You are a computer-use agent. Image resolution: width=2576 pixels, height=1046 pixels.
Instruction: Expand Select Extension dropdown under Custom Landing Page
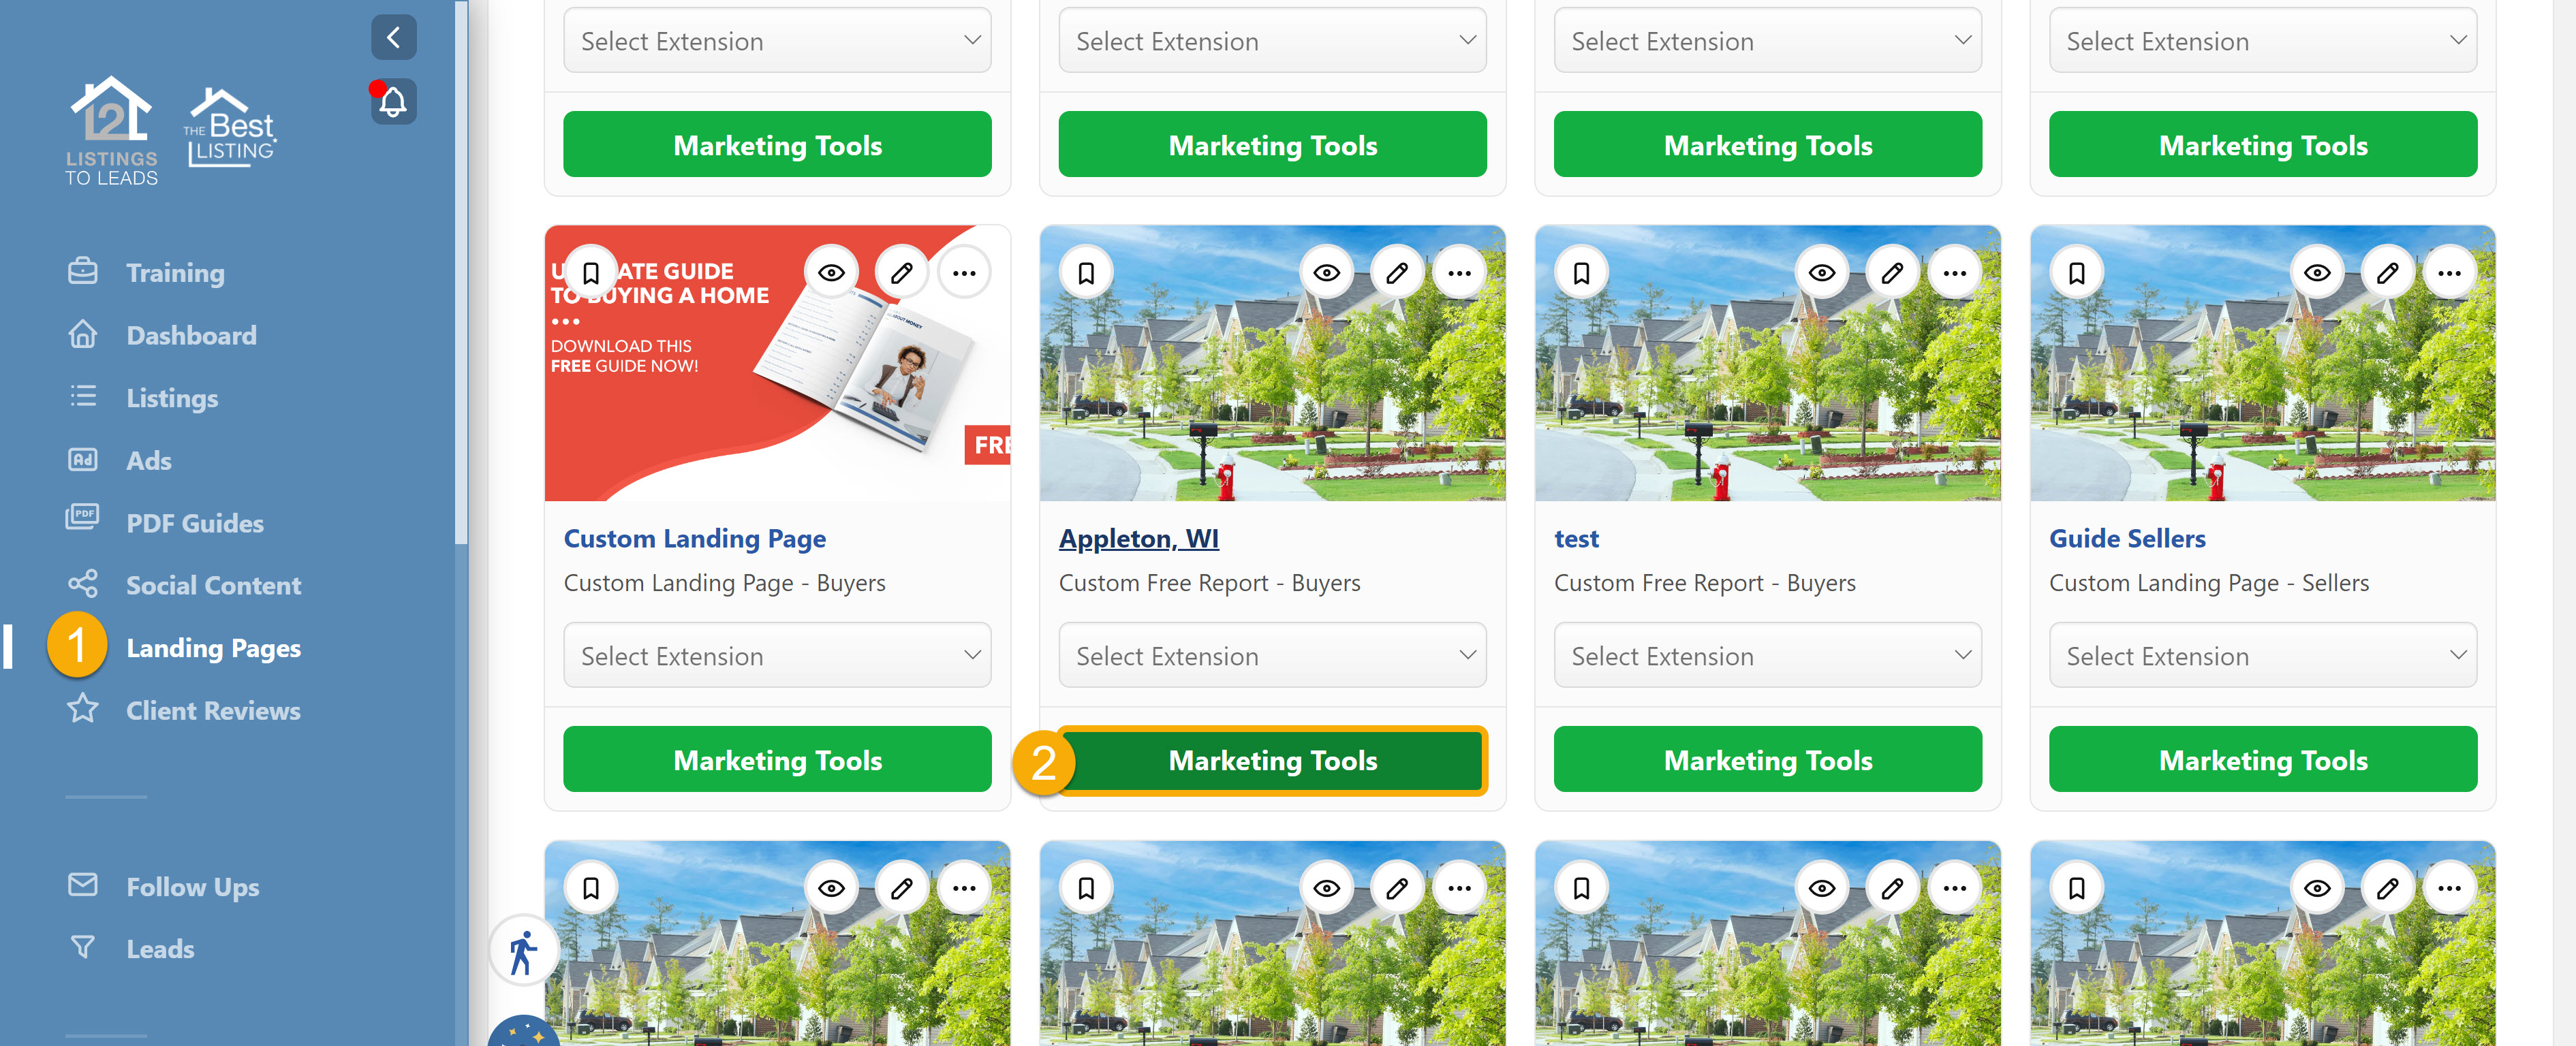777,655
